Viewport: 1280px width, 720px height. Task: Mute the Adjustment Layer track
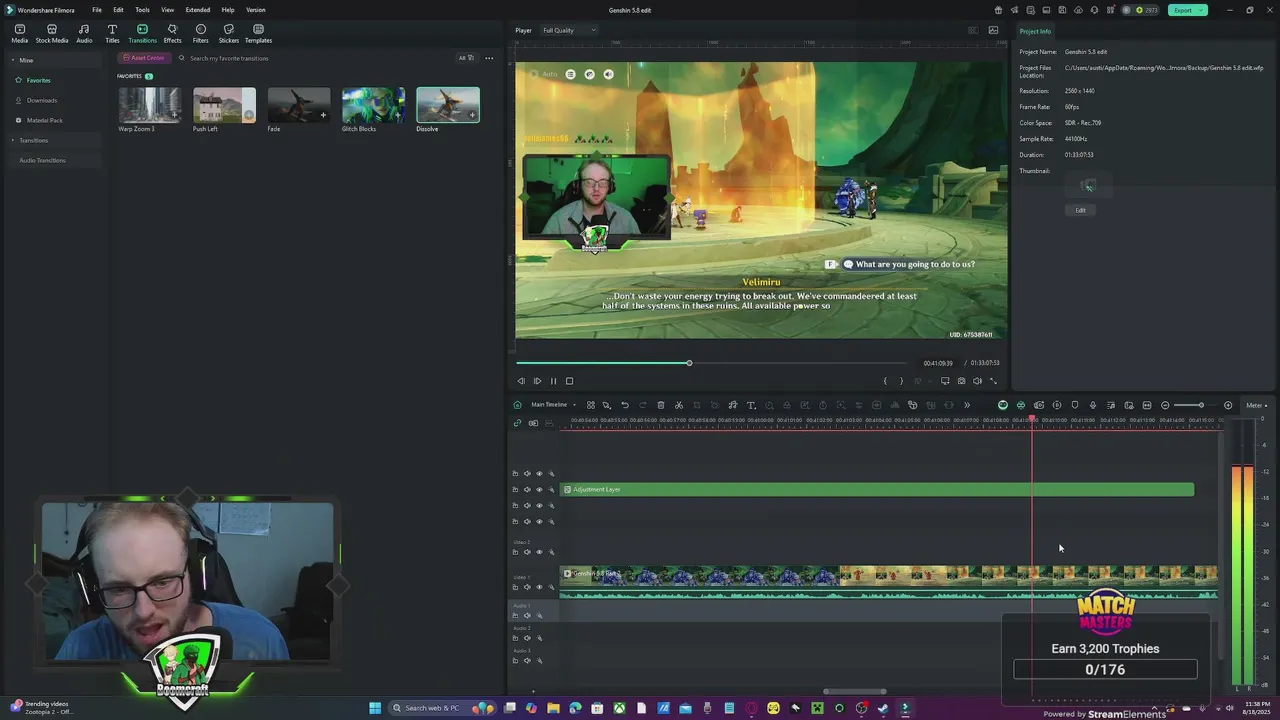pos(527,490)
